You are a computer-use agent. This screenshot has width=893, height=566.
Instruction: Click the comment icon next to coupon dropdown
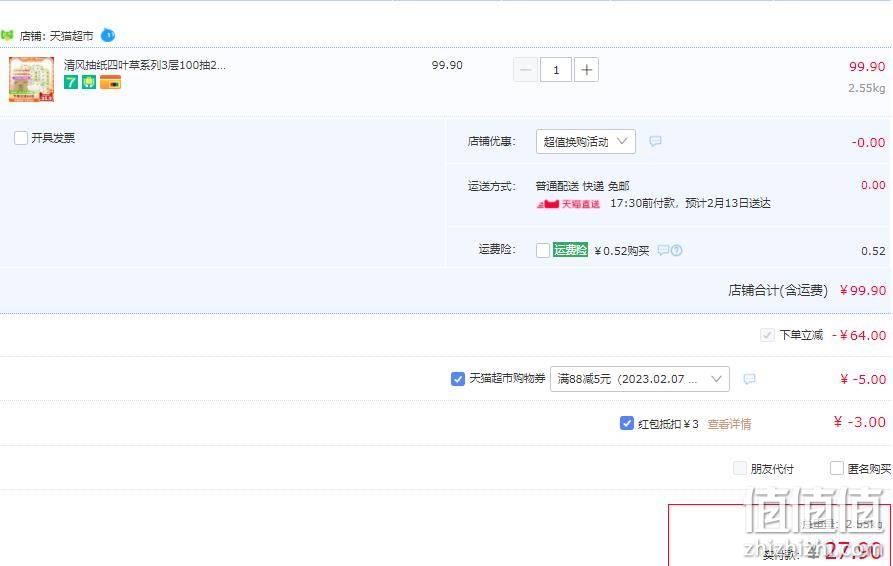click(x=749, y=379)
